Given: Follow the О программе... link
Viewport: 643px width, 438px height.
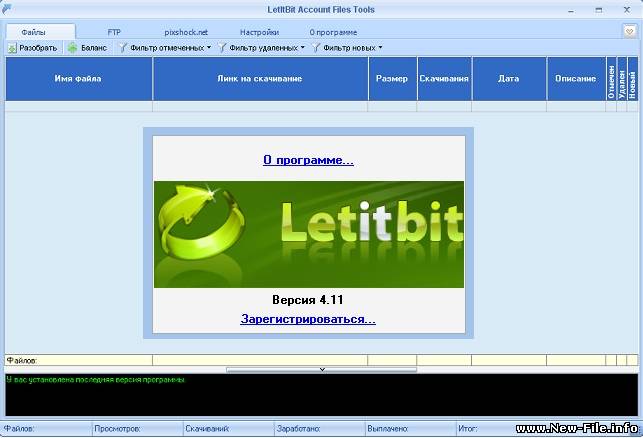Looking at the screenshot, I should [x=308, y=160].
